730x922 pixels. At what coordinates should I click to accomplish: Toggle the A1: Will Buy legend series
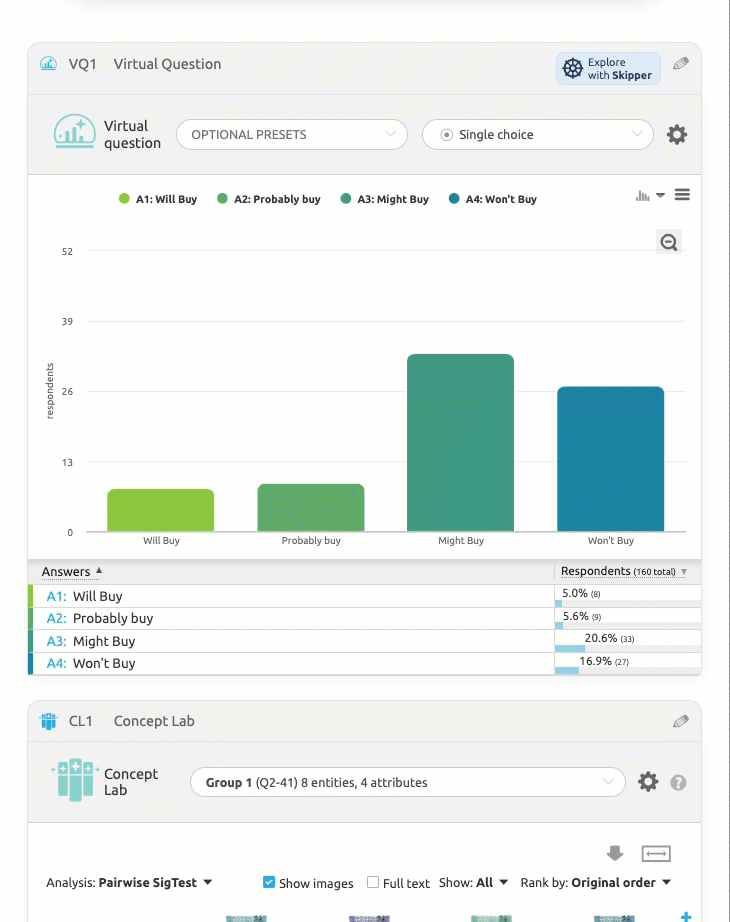[x=158, y=199]
